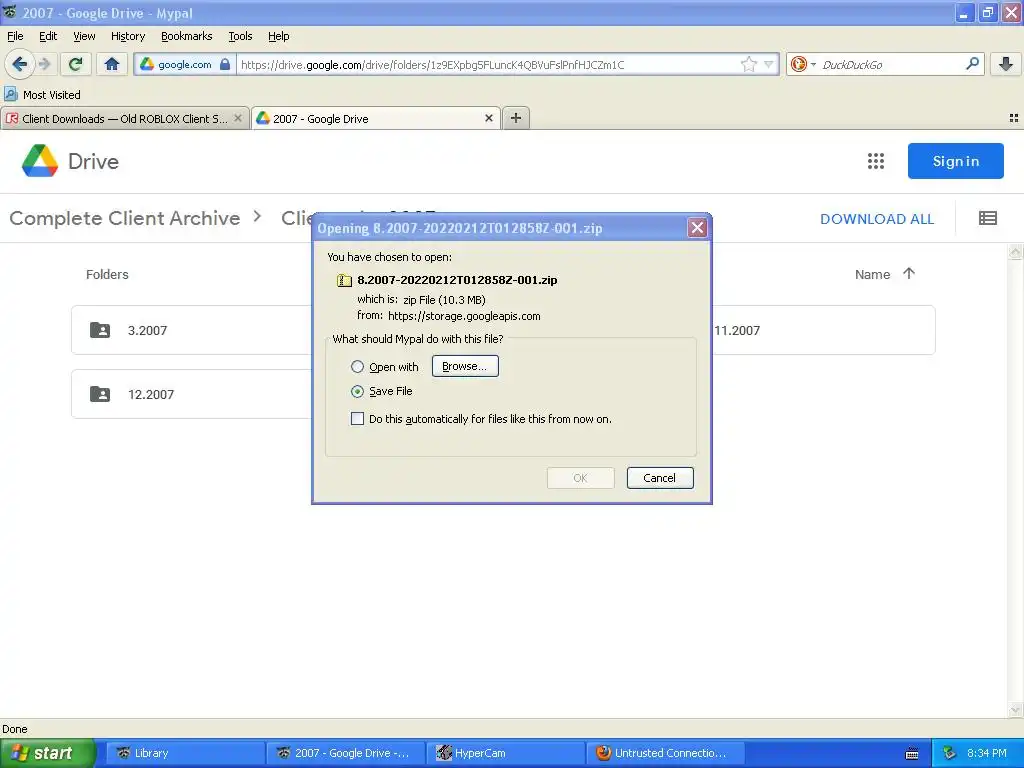Open the 12.2007 folder

point(191,394)
